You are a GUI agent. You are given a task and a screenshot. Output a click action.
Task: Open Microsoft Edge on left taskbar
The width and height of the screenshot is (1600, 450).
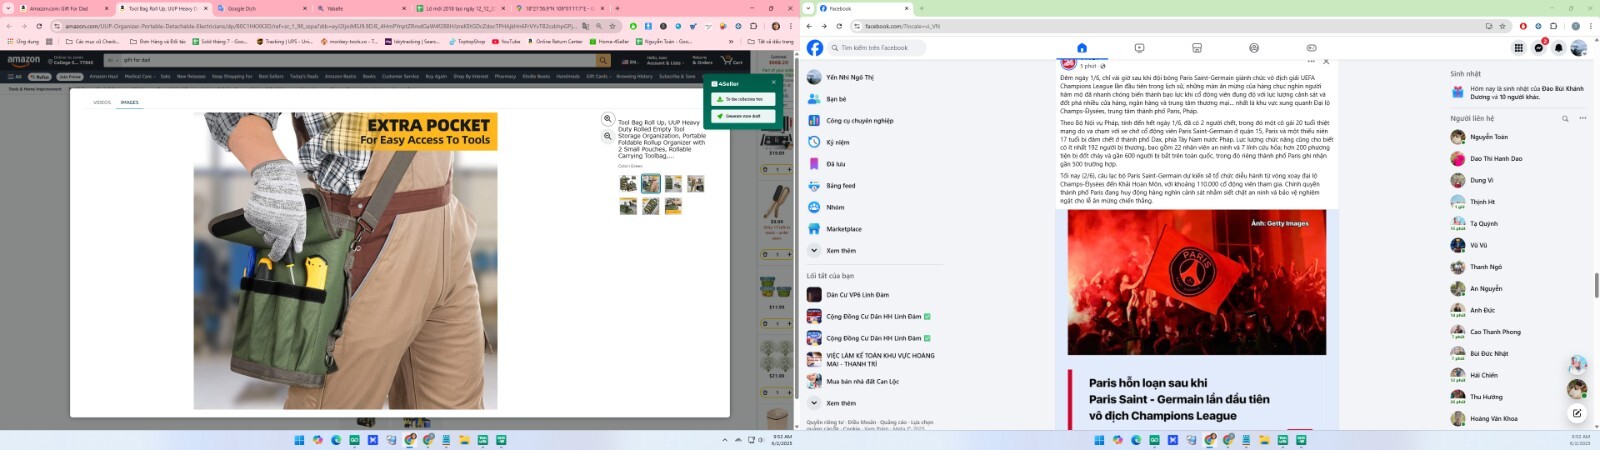point(336,440)
